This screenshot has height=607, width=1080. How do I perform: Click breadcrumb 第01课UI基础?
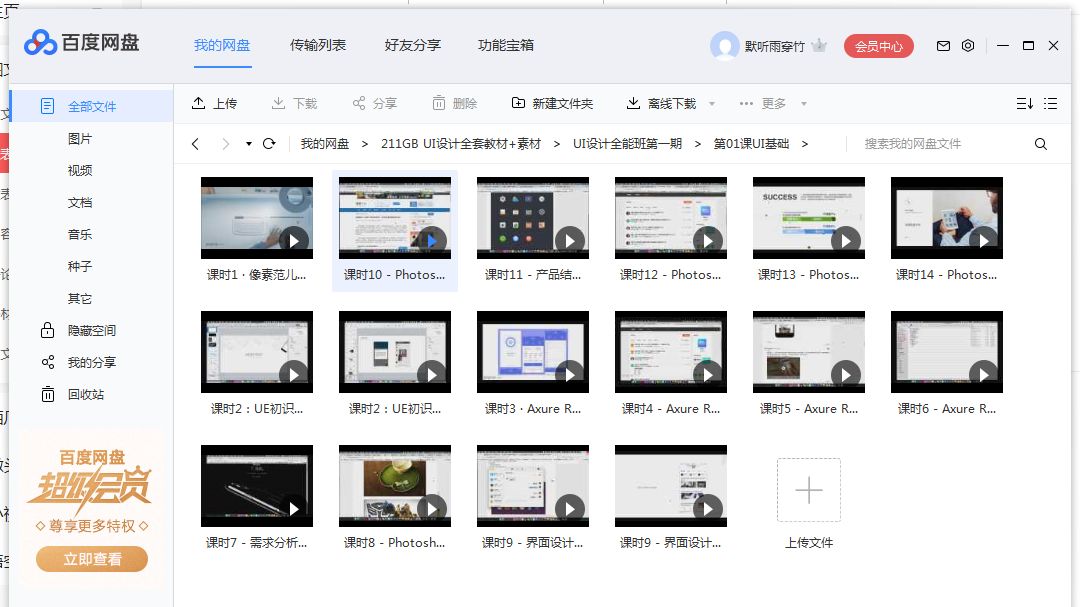tap(751, 144)
